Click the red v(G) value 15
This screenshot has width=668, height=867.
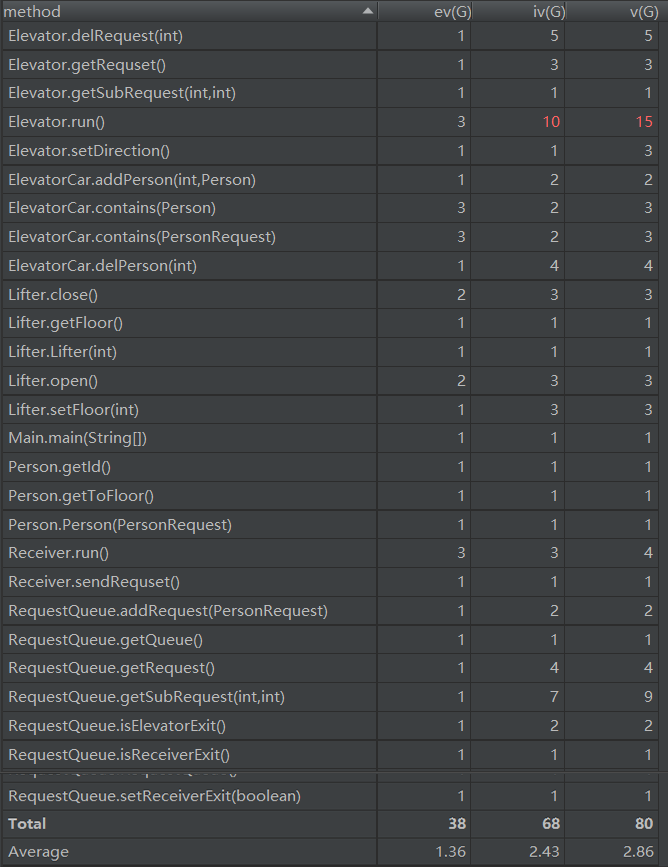pyautogui.click(x=643, y=122)
